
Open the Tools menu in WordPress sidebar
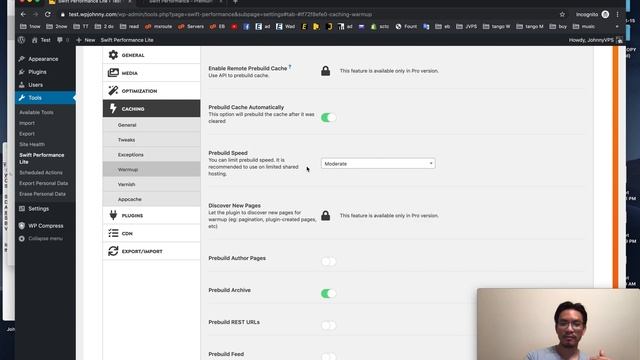45,98
